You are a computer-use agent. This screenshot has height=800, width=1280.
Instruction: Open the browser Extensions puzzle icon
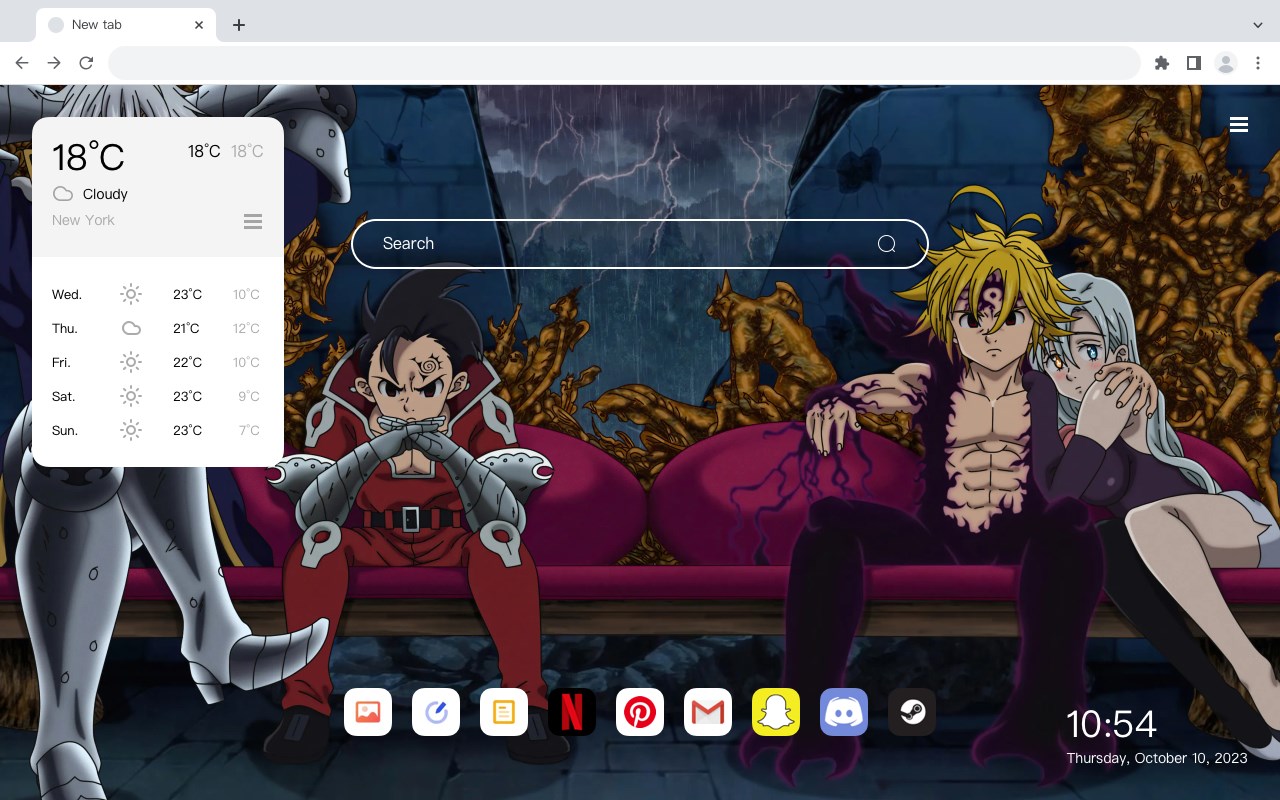1161,63
